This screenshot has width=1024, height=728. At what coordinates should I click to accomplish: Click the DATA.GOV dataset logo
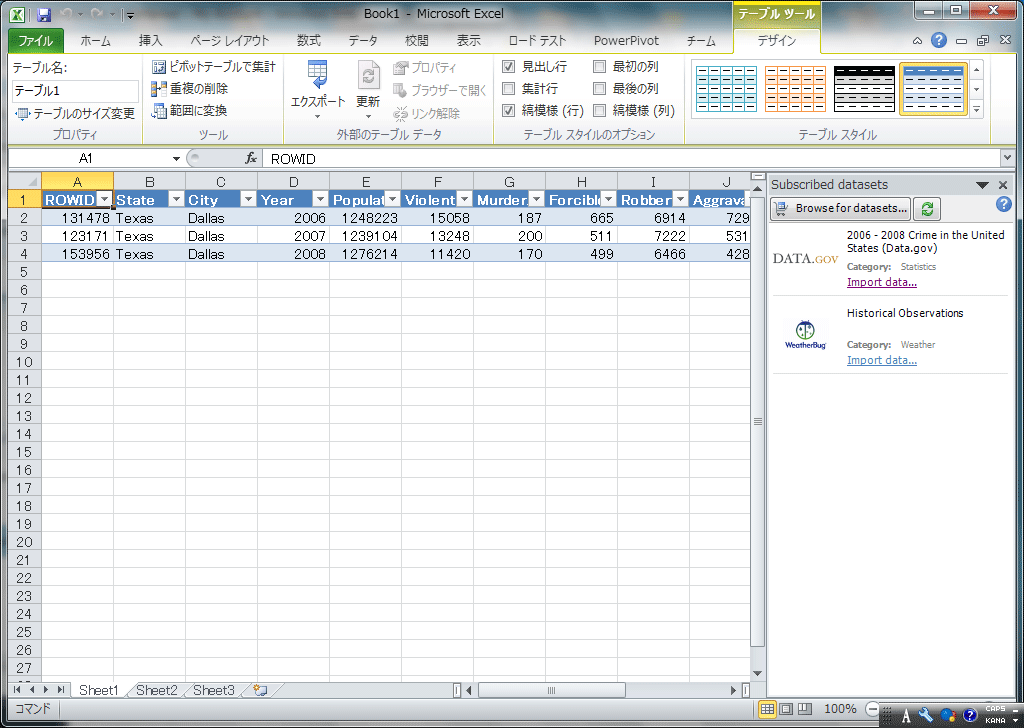pos(805,259)
